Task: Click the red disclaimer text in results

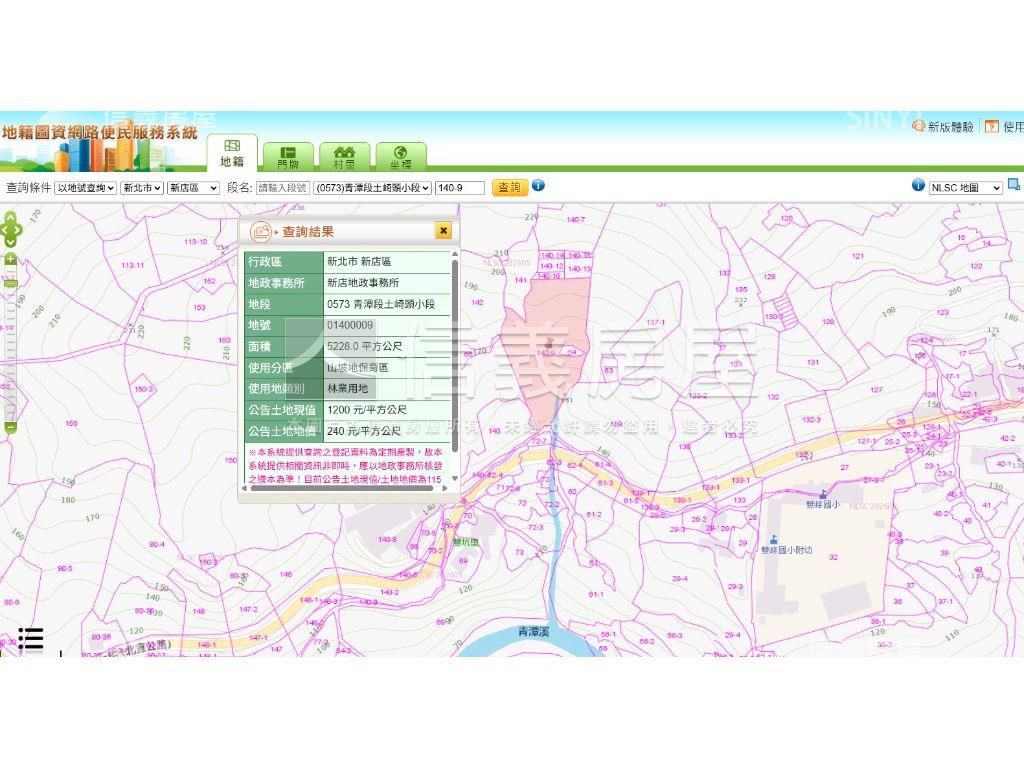Action: coord(345,465)
